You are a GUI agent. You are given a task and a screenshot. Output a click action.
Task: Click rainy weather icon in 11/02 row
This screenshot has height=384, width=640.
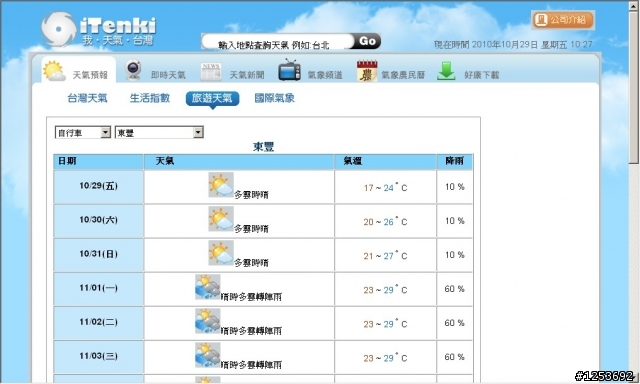pyautogui.click(x=208, y=321)
